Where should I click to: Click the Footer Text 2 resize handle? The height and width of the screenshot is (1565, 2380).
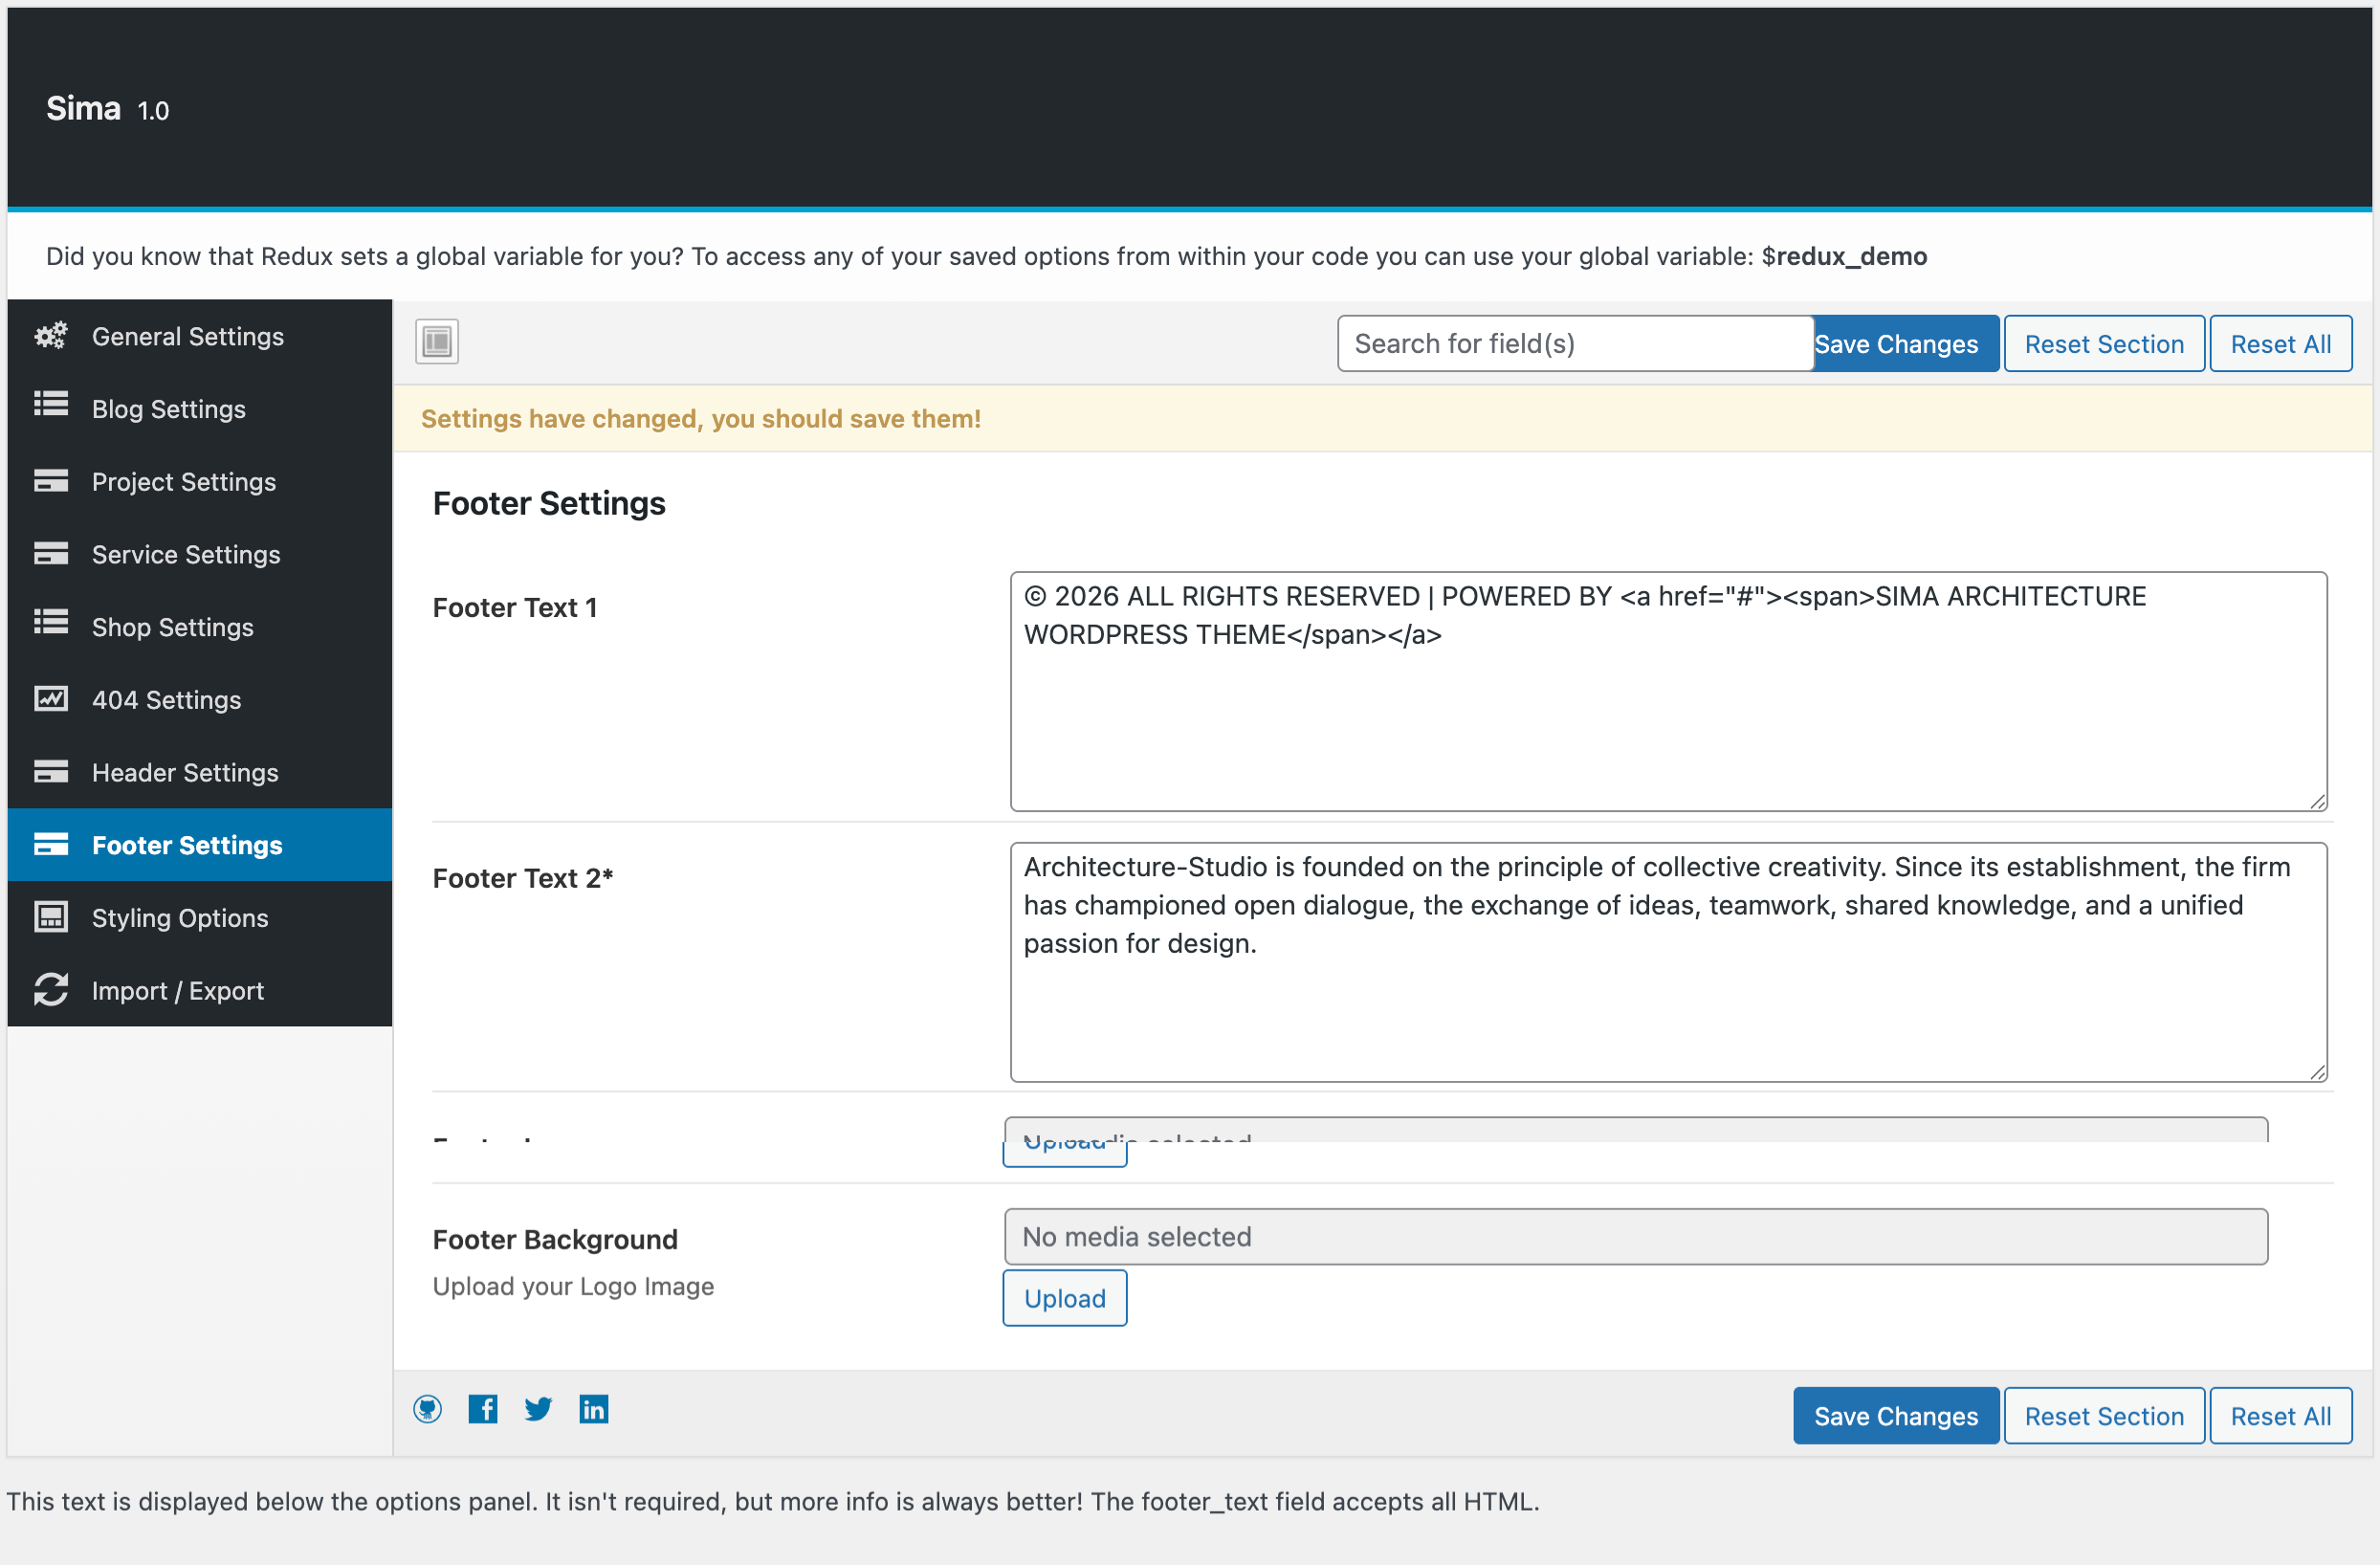click(2318, 1072)
